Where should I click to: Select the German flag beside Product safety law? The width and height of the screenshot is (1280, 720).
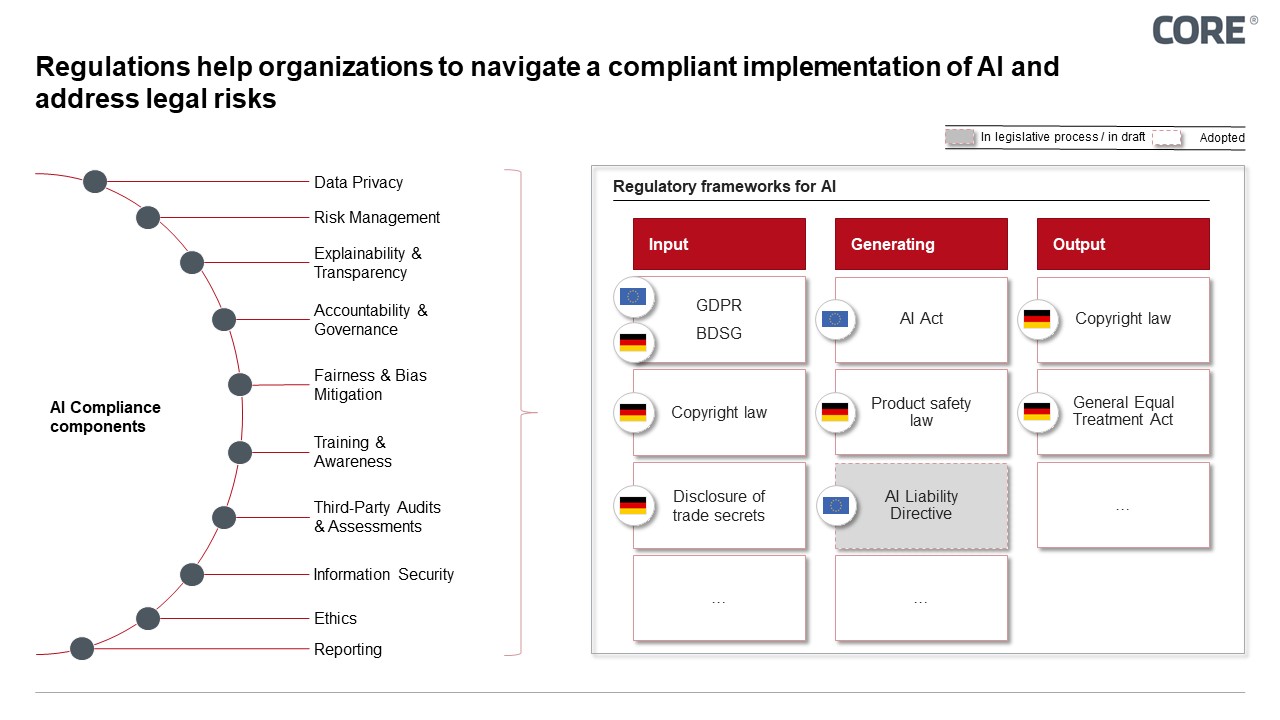tap(836, 412)
